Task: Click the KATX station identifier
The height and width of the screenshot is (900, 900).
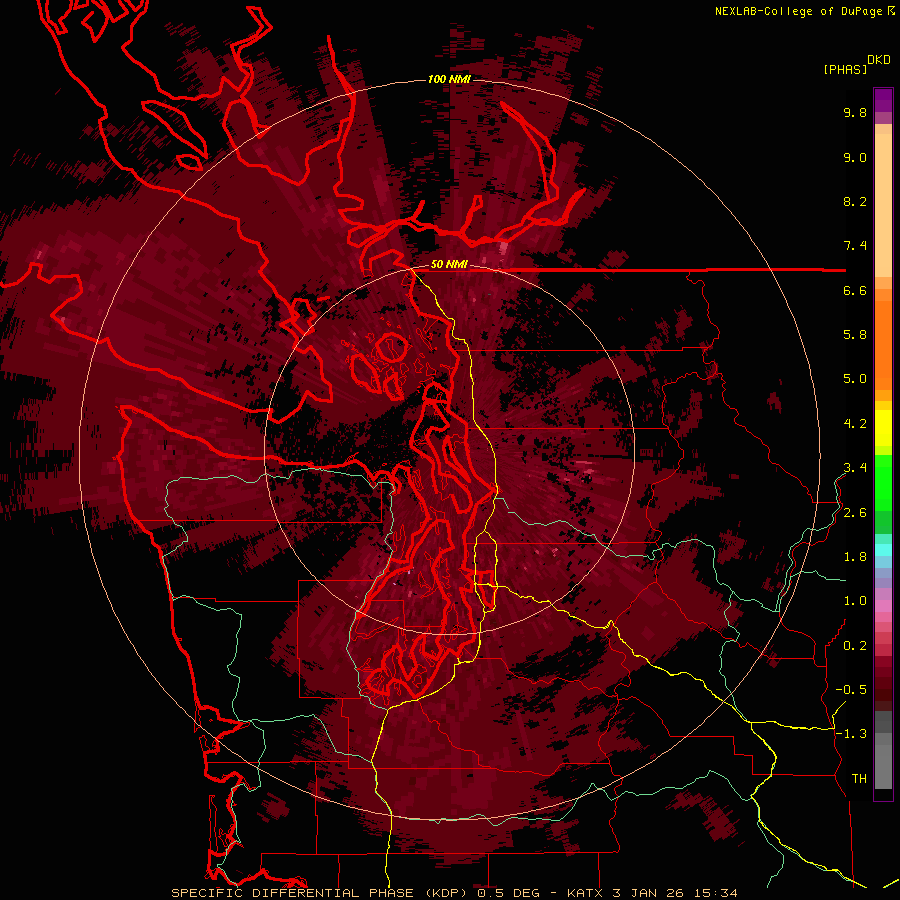Action: click(x=585, y=893)
